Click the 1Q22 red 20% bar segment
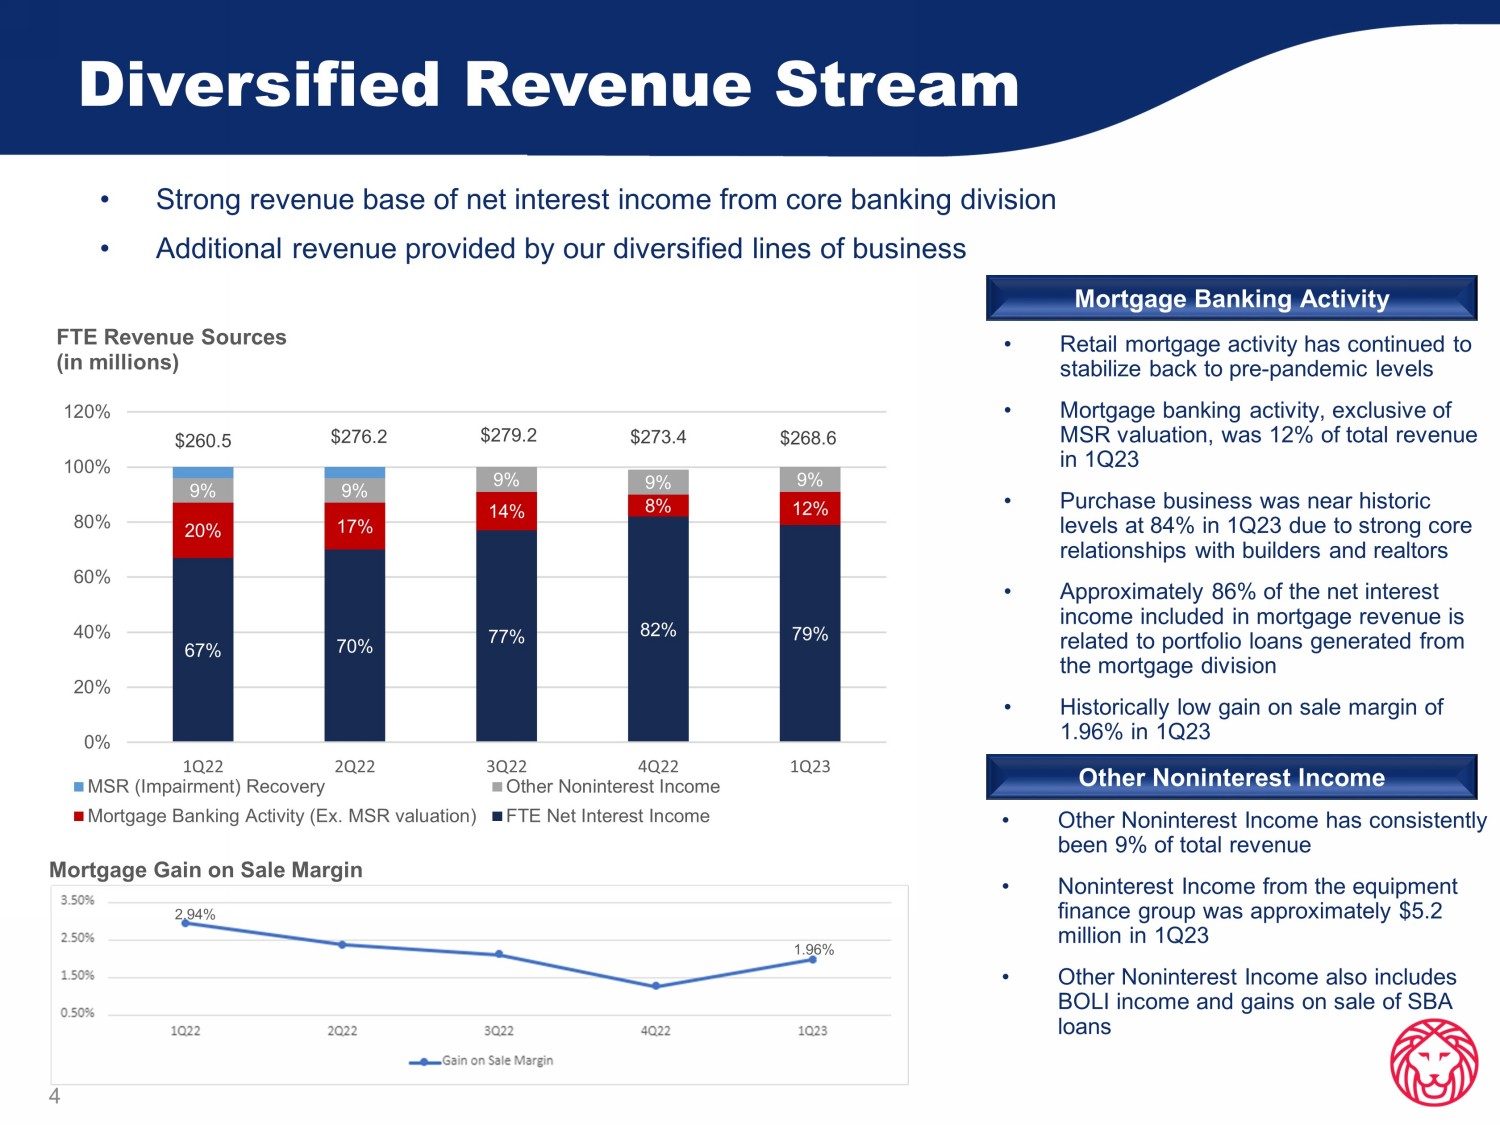The width and height of the screenshot is (1500, 1125). coord(203,530)
